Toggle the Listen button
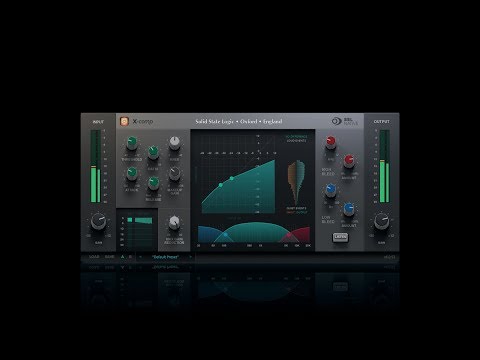Viewport: 480px width, 360px height. (340, 237)
